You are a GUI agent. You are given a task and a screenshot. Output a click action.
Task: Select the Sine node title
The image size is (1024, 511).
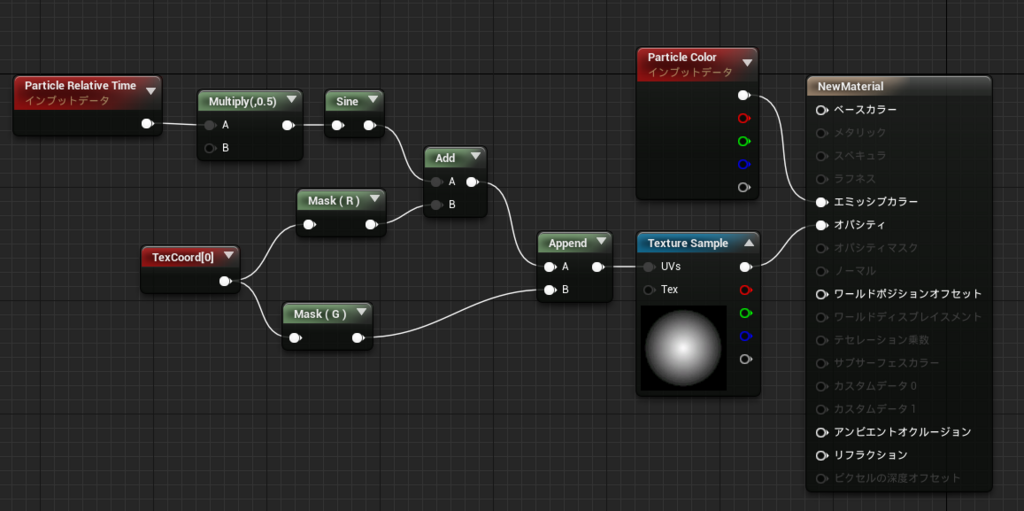click(347, 101)
